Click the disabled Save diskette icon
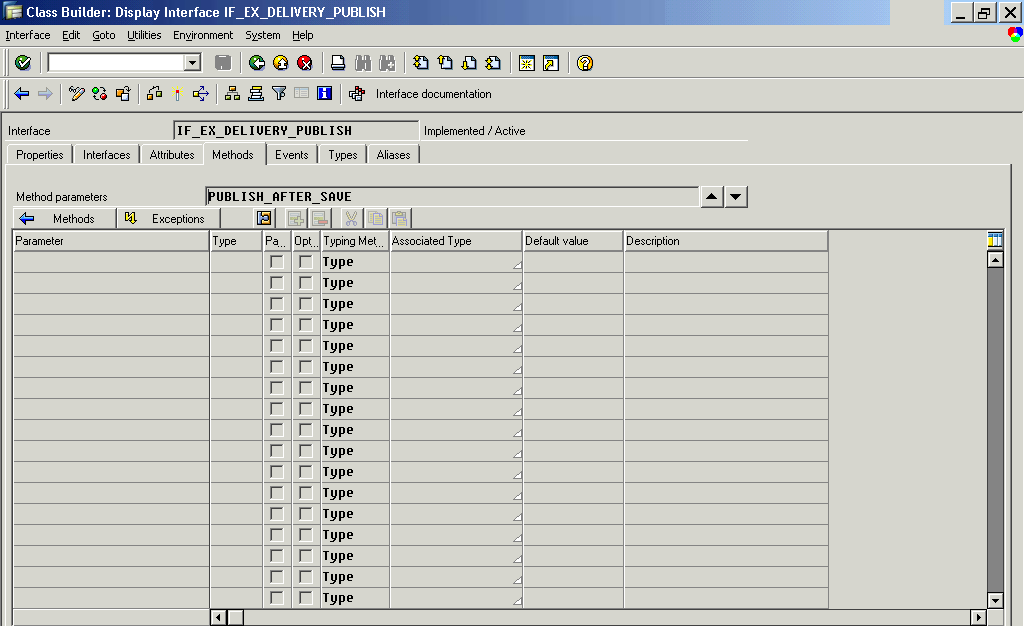This screenshot has height=626, width=1024. (223, 63)
